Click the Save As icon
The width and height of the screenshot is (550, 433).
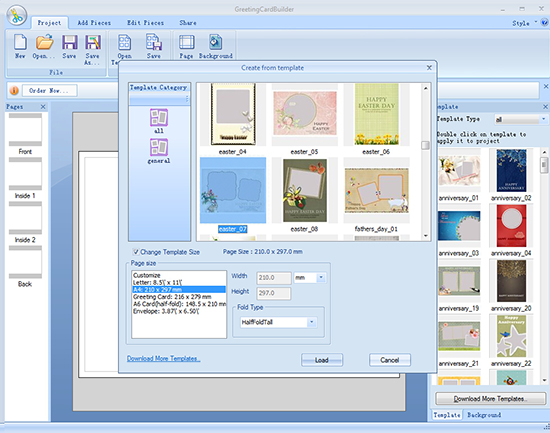tap(93, 42)
